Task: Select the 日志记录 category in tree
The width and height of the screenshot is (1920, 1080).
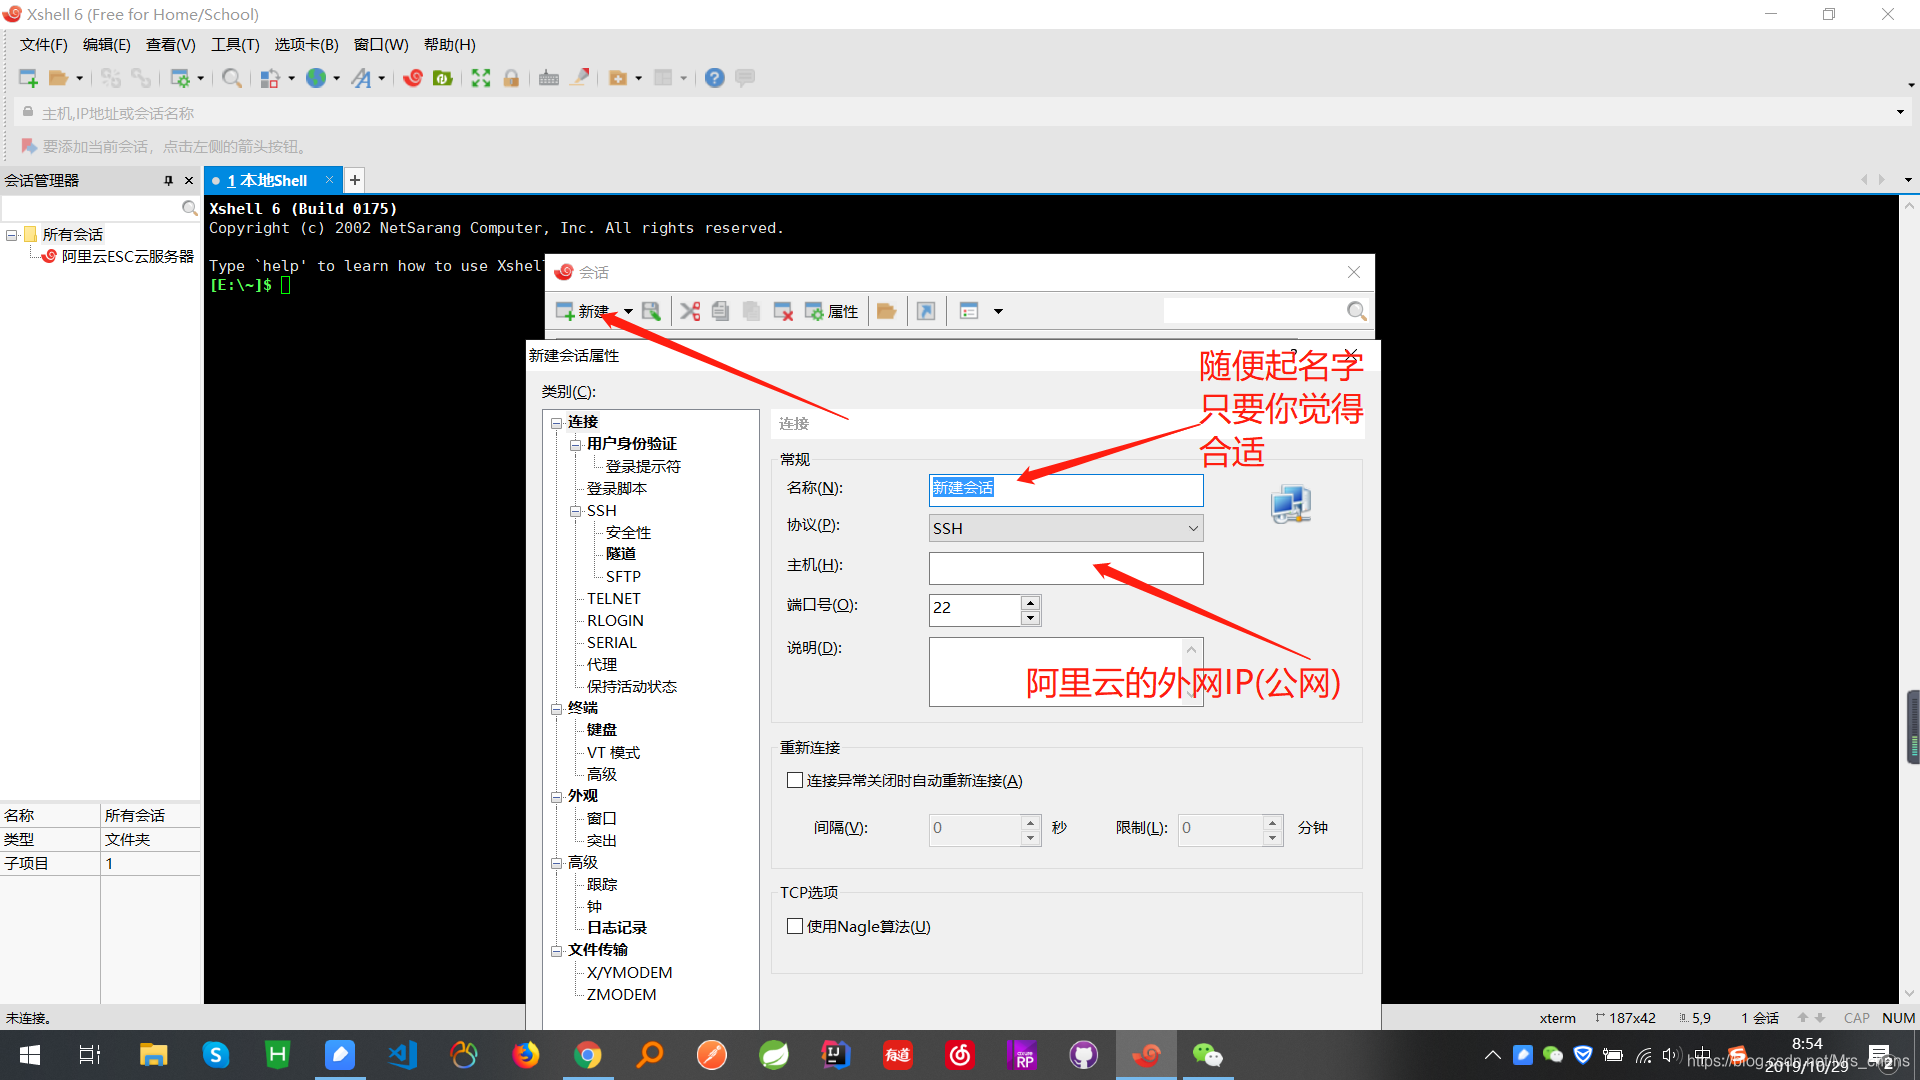Action: pos(617,928)
